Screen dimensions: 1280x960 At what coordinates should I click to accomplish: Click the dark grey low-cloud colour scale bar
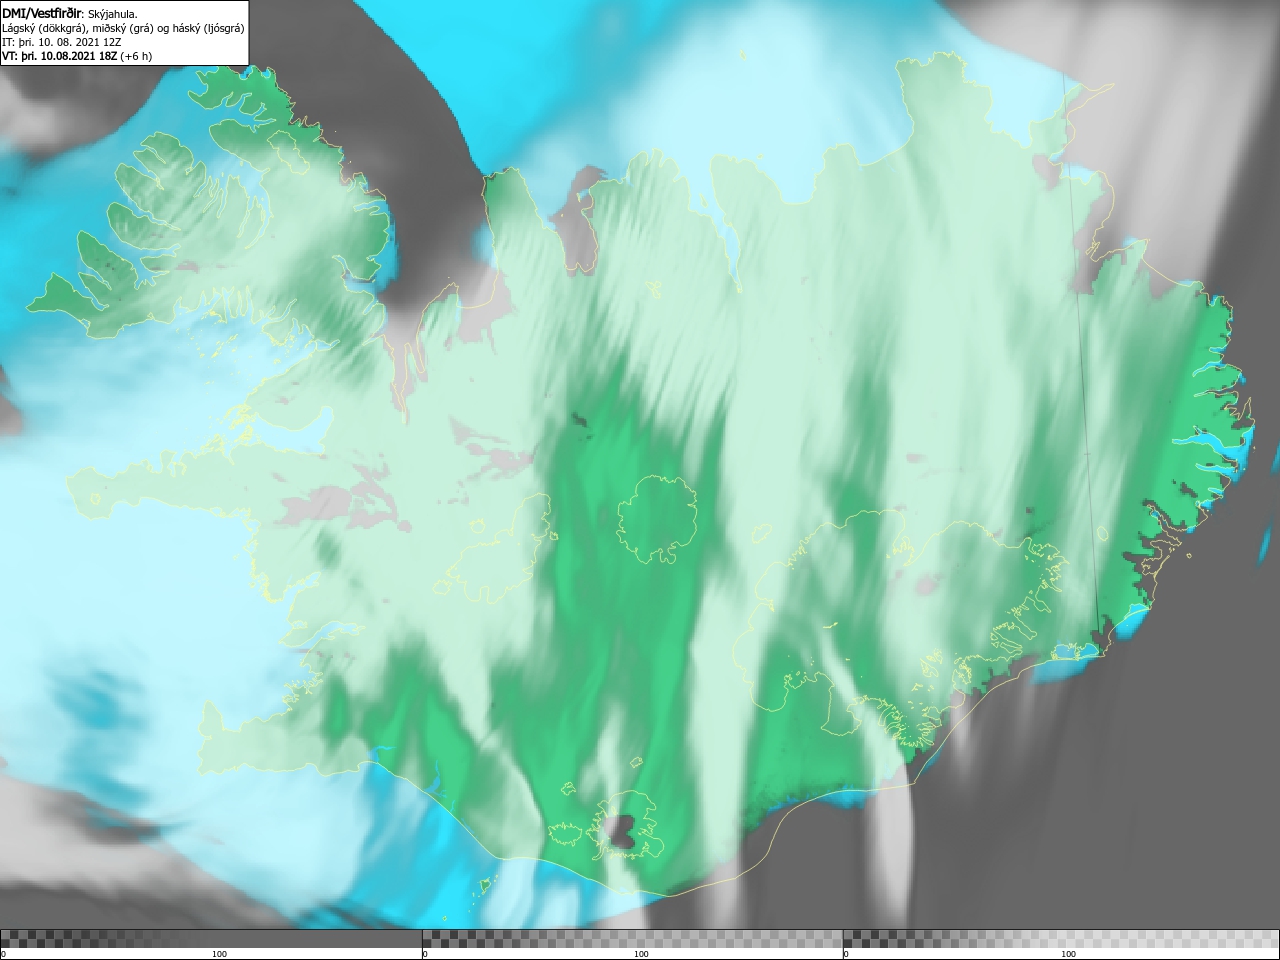(x=211, y=939)
